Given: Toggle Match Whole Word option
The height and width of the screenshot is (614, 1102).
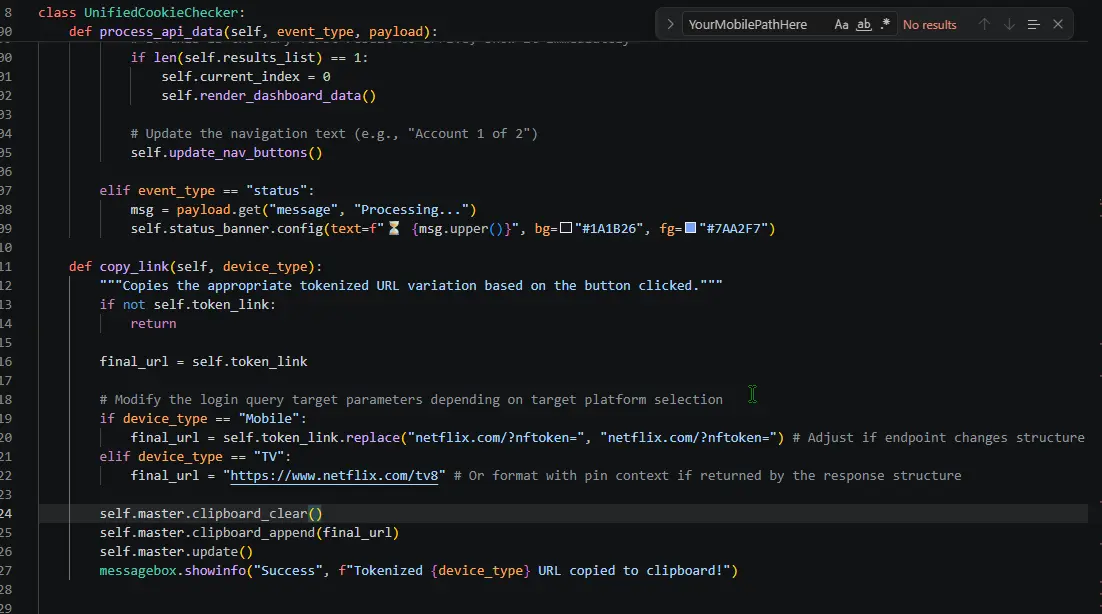Looking at the screenshot, I should click(864, 25).
